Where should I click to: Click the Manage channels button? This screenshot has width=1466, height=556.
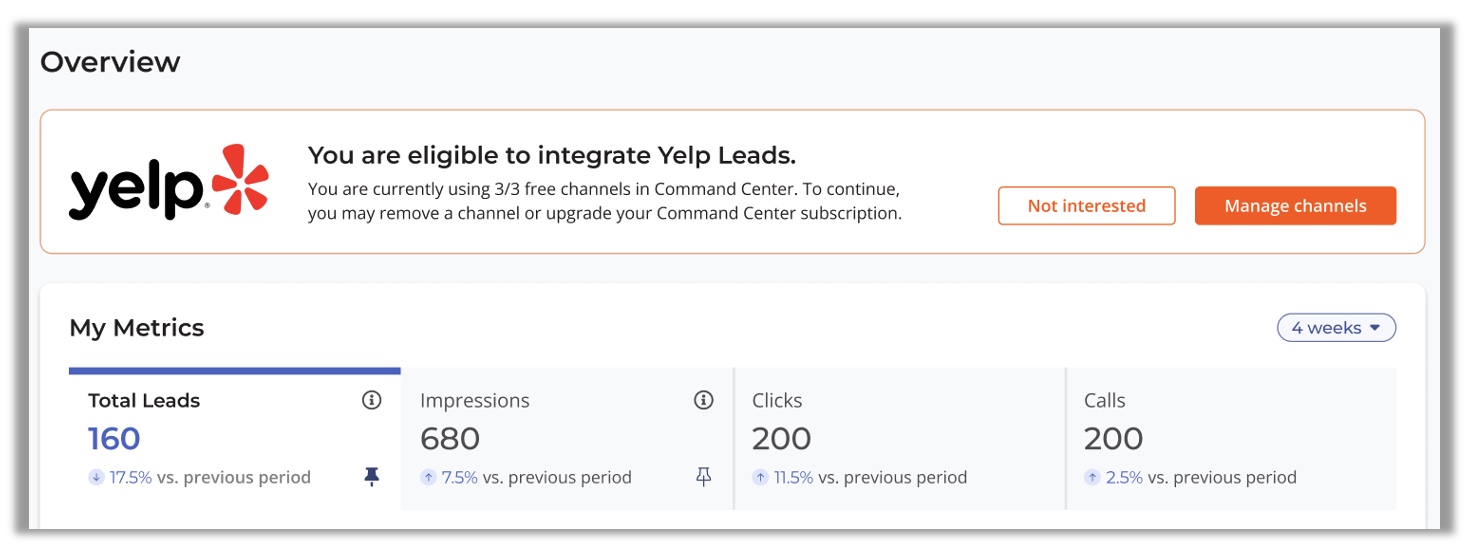coord(1295,206)
